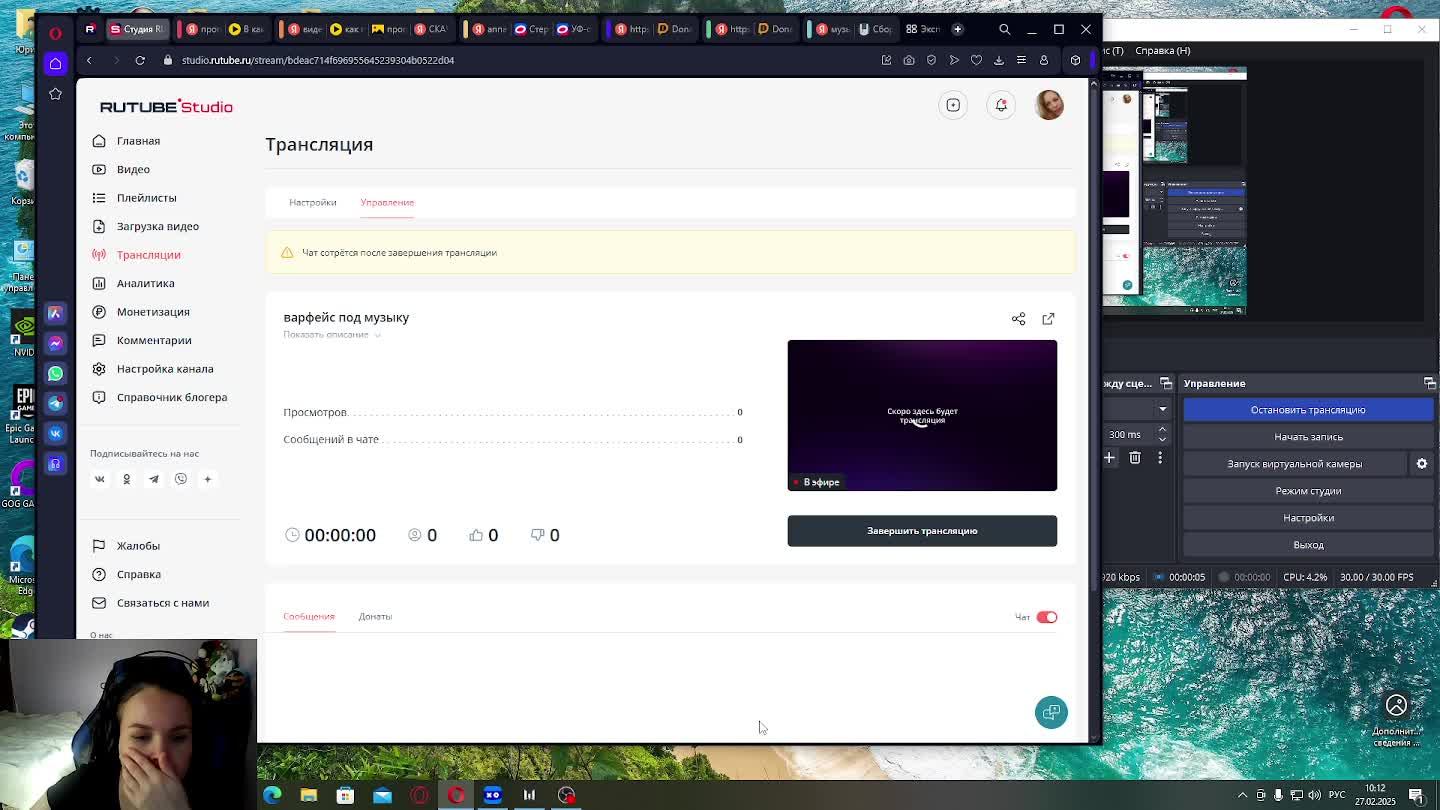
Task: Open Opera sidebar WhatsApp icon
Action: point(55,373)
